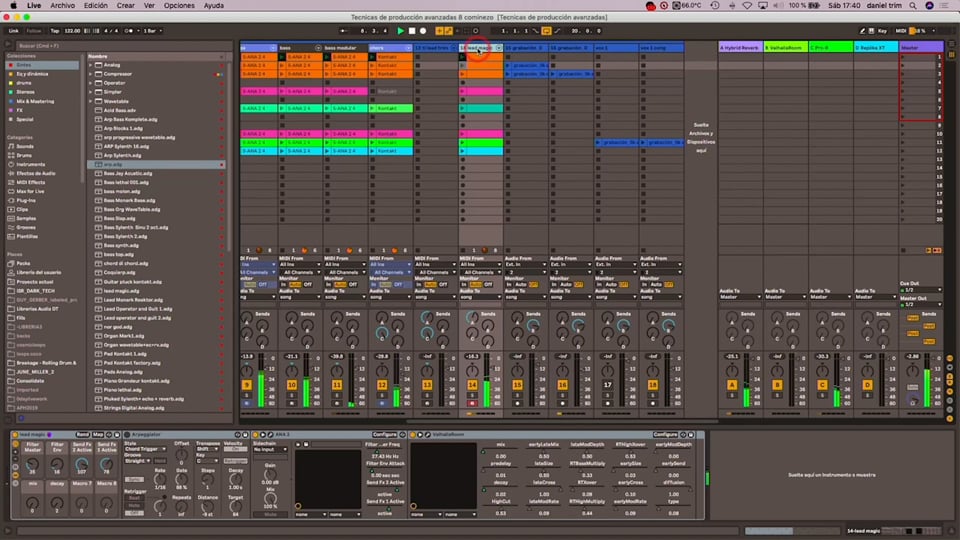Open the Samples category in browser
This screenshot has width=960, height=540.
[26, 218]
